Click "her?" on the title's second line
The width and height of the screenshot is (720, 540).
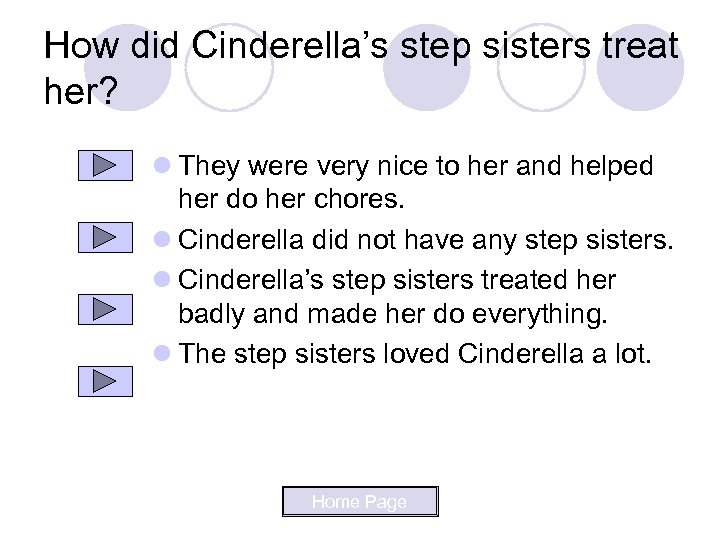pyautogui.click(x=81, y=92)
